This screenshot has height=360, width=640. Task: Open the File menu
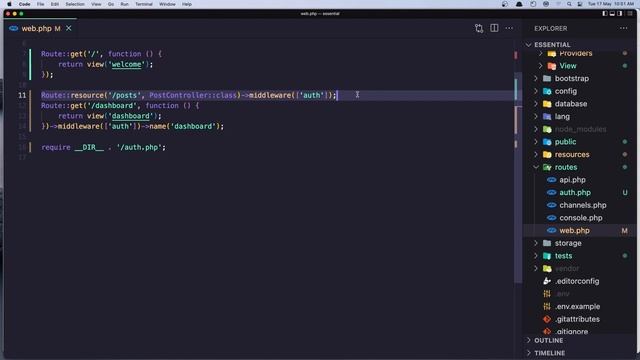[x=40, y=4]
